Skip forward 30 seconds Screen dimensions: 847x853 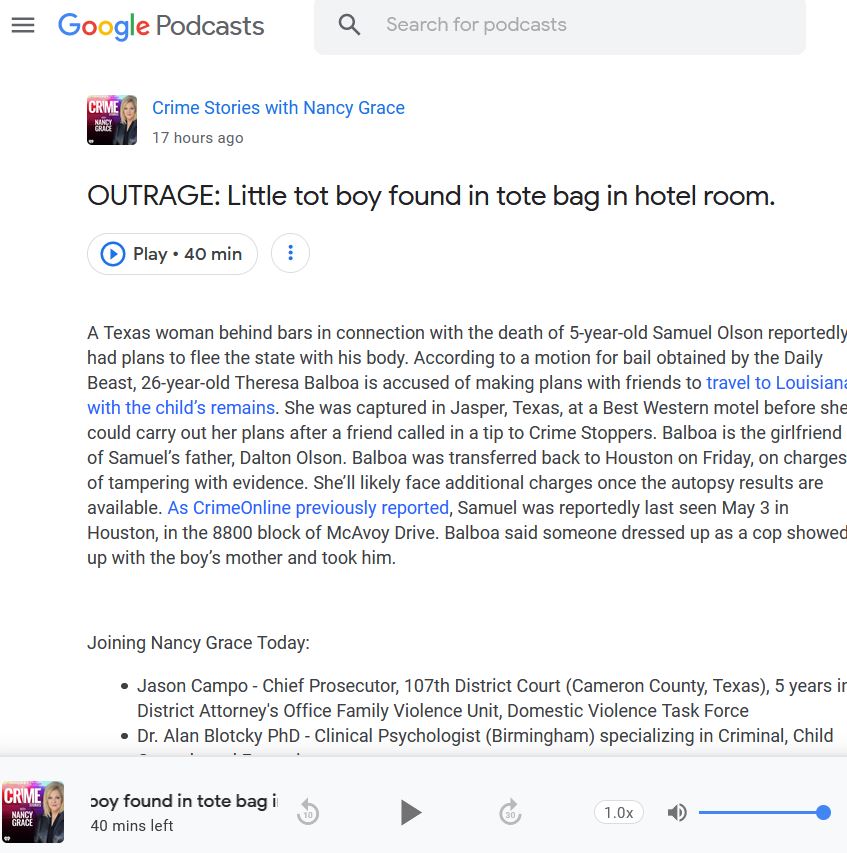511,812
